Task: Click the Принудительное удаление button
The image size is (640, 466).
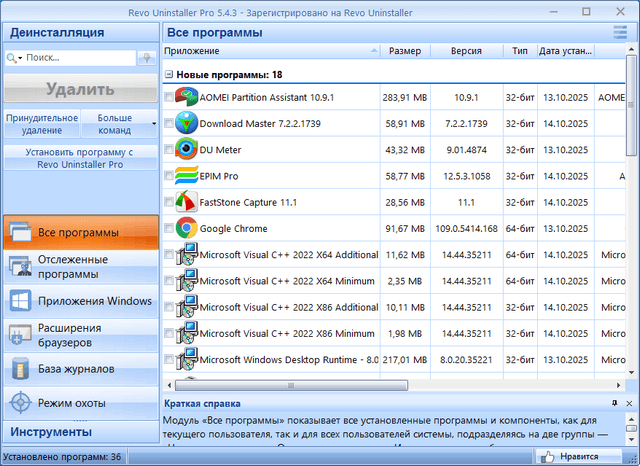Action: tap(41, 123)
